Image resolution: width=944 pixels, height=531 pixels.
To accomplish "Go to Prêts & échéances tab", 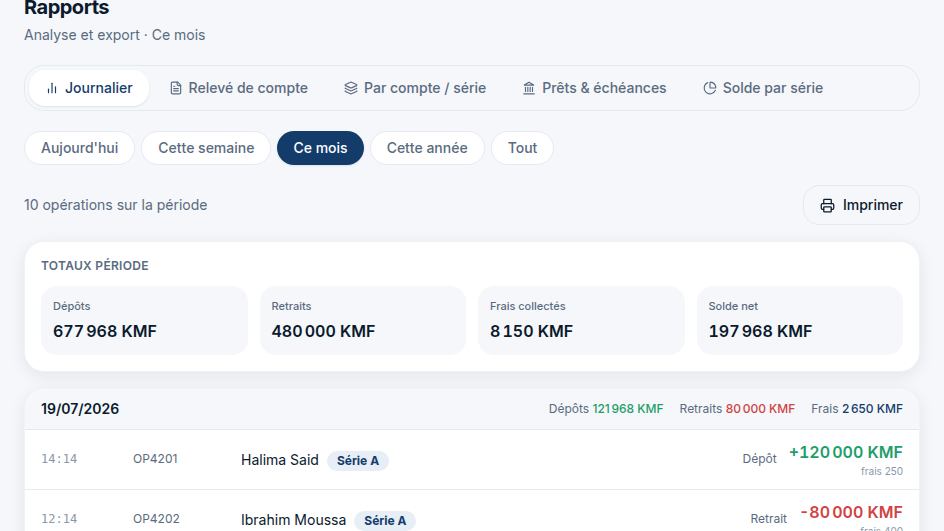I will pyautogui.click(x=594, y=88).
